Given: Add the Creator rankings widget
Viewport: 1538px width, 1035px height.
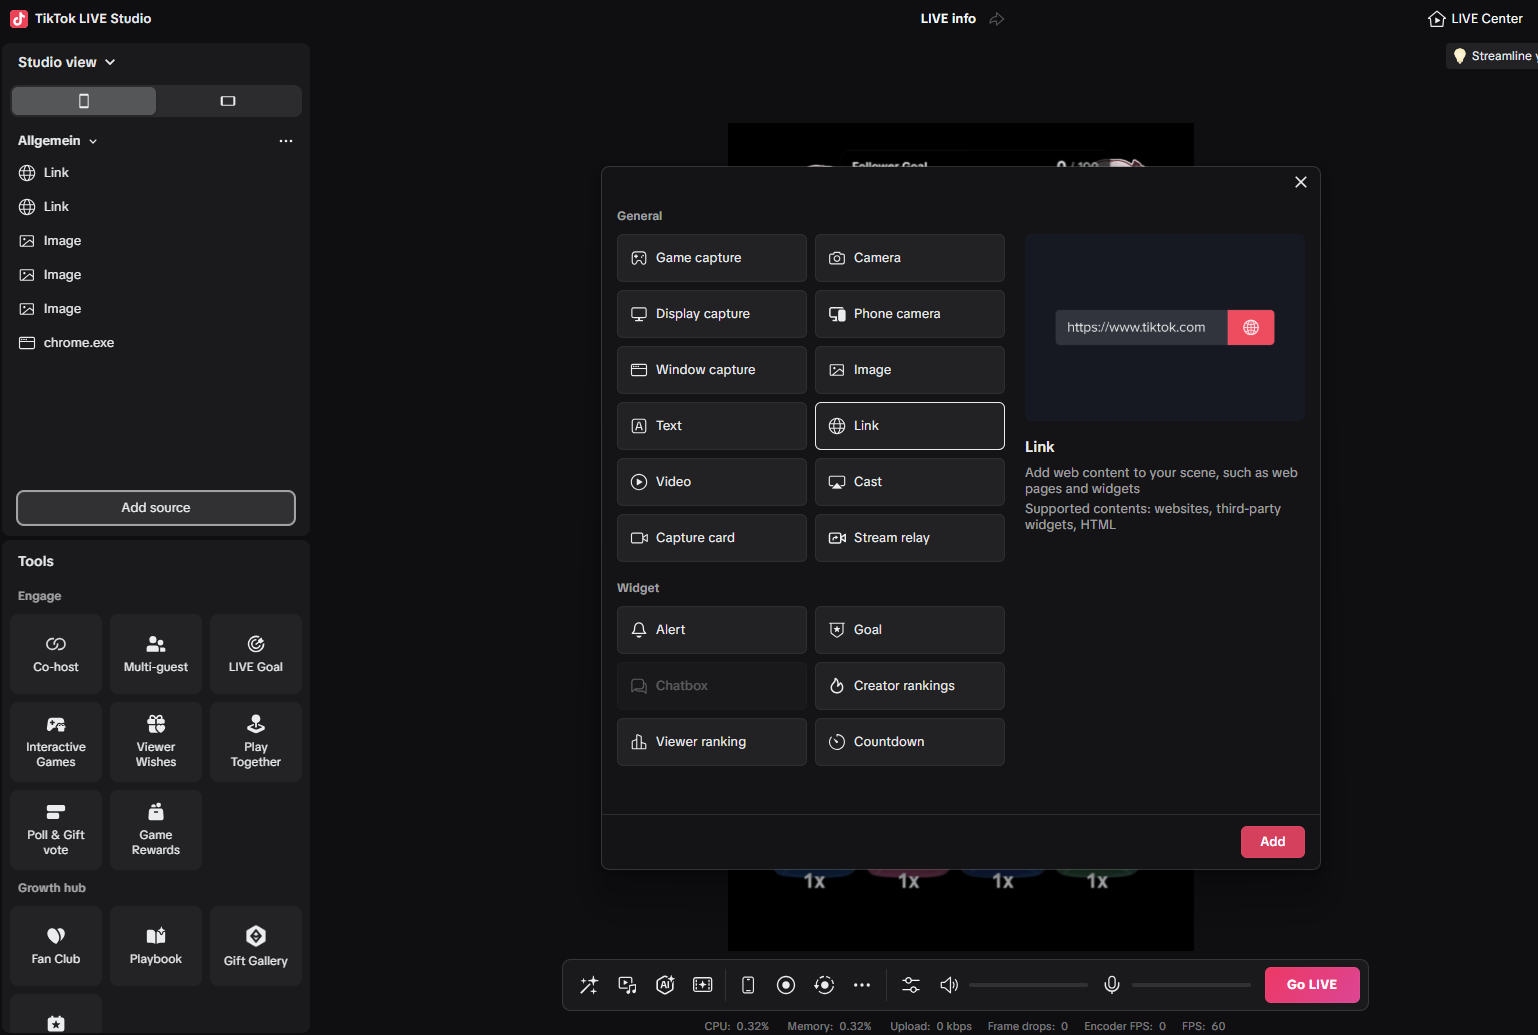Looking at the screenshot, I should pos(910,686).
